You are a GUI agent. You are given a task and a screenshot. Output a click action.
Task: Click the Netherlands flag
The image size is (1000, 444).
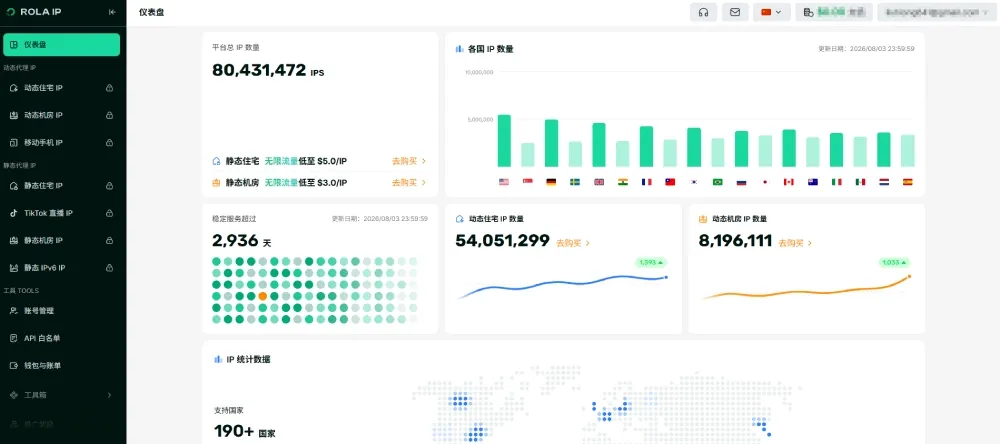883,182
